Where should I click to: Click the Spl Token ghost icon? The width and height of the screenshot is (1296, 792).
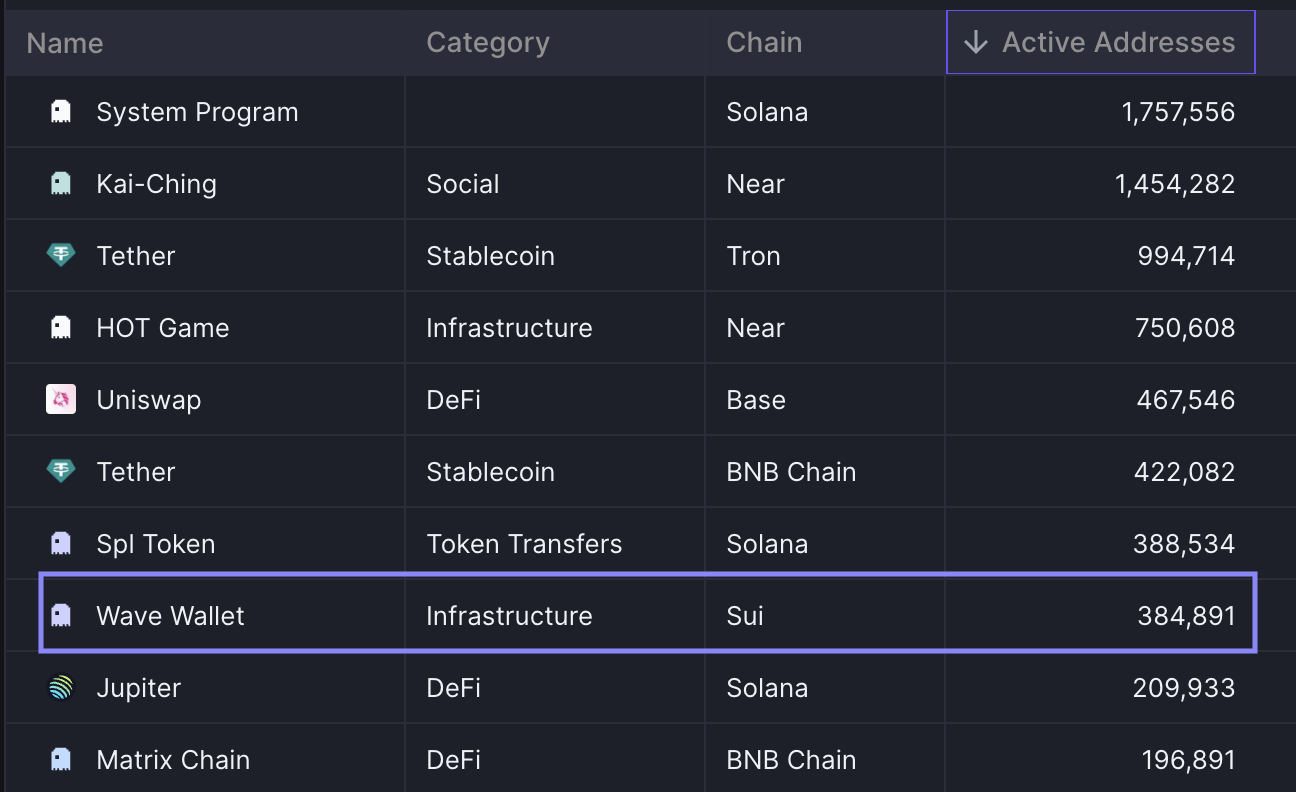[61, 544]
